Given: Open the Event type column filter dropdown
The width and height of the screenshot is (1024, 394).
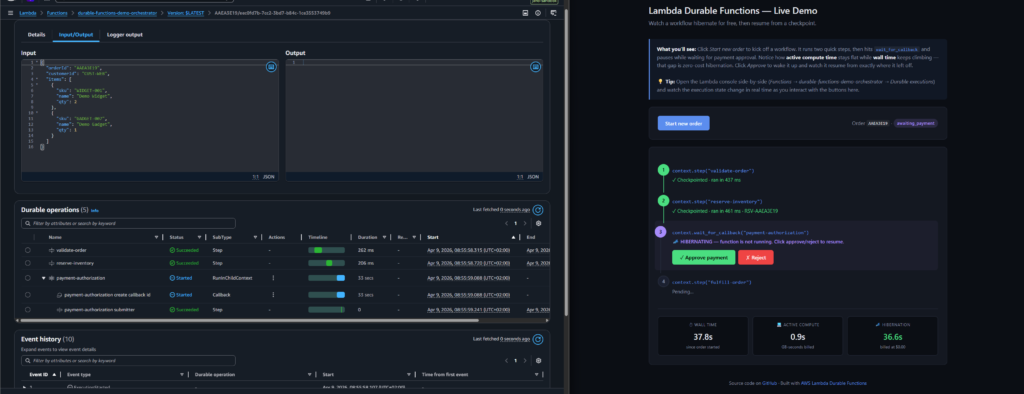Looking at the screenshot, I should [182, 374].
